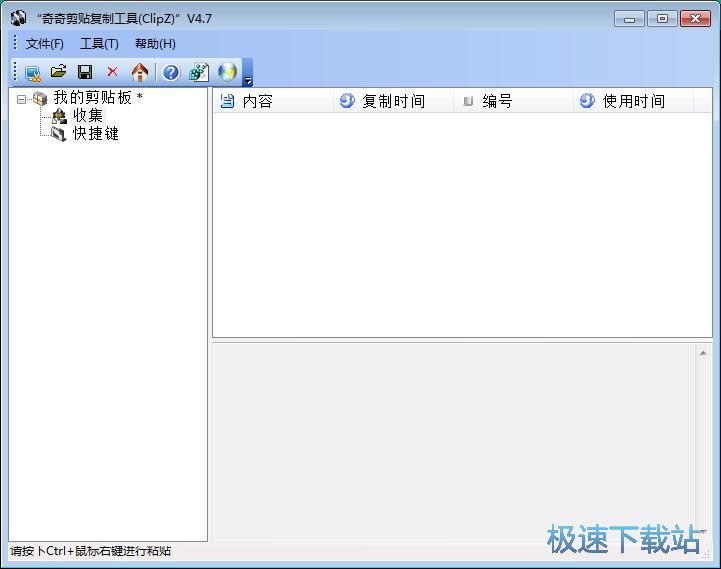
Task: Open the 帮助(H) menu
Action: 155,44
